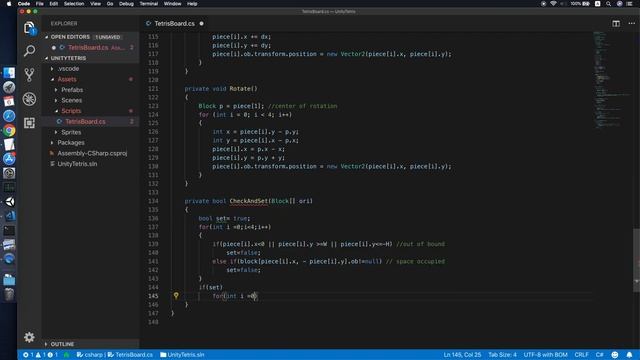This screenshot has height=360, width=640.
Task: Open Assembly-CSharp.csproj file
Action: point(92,153)
